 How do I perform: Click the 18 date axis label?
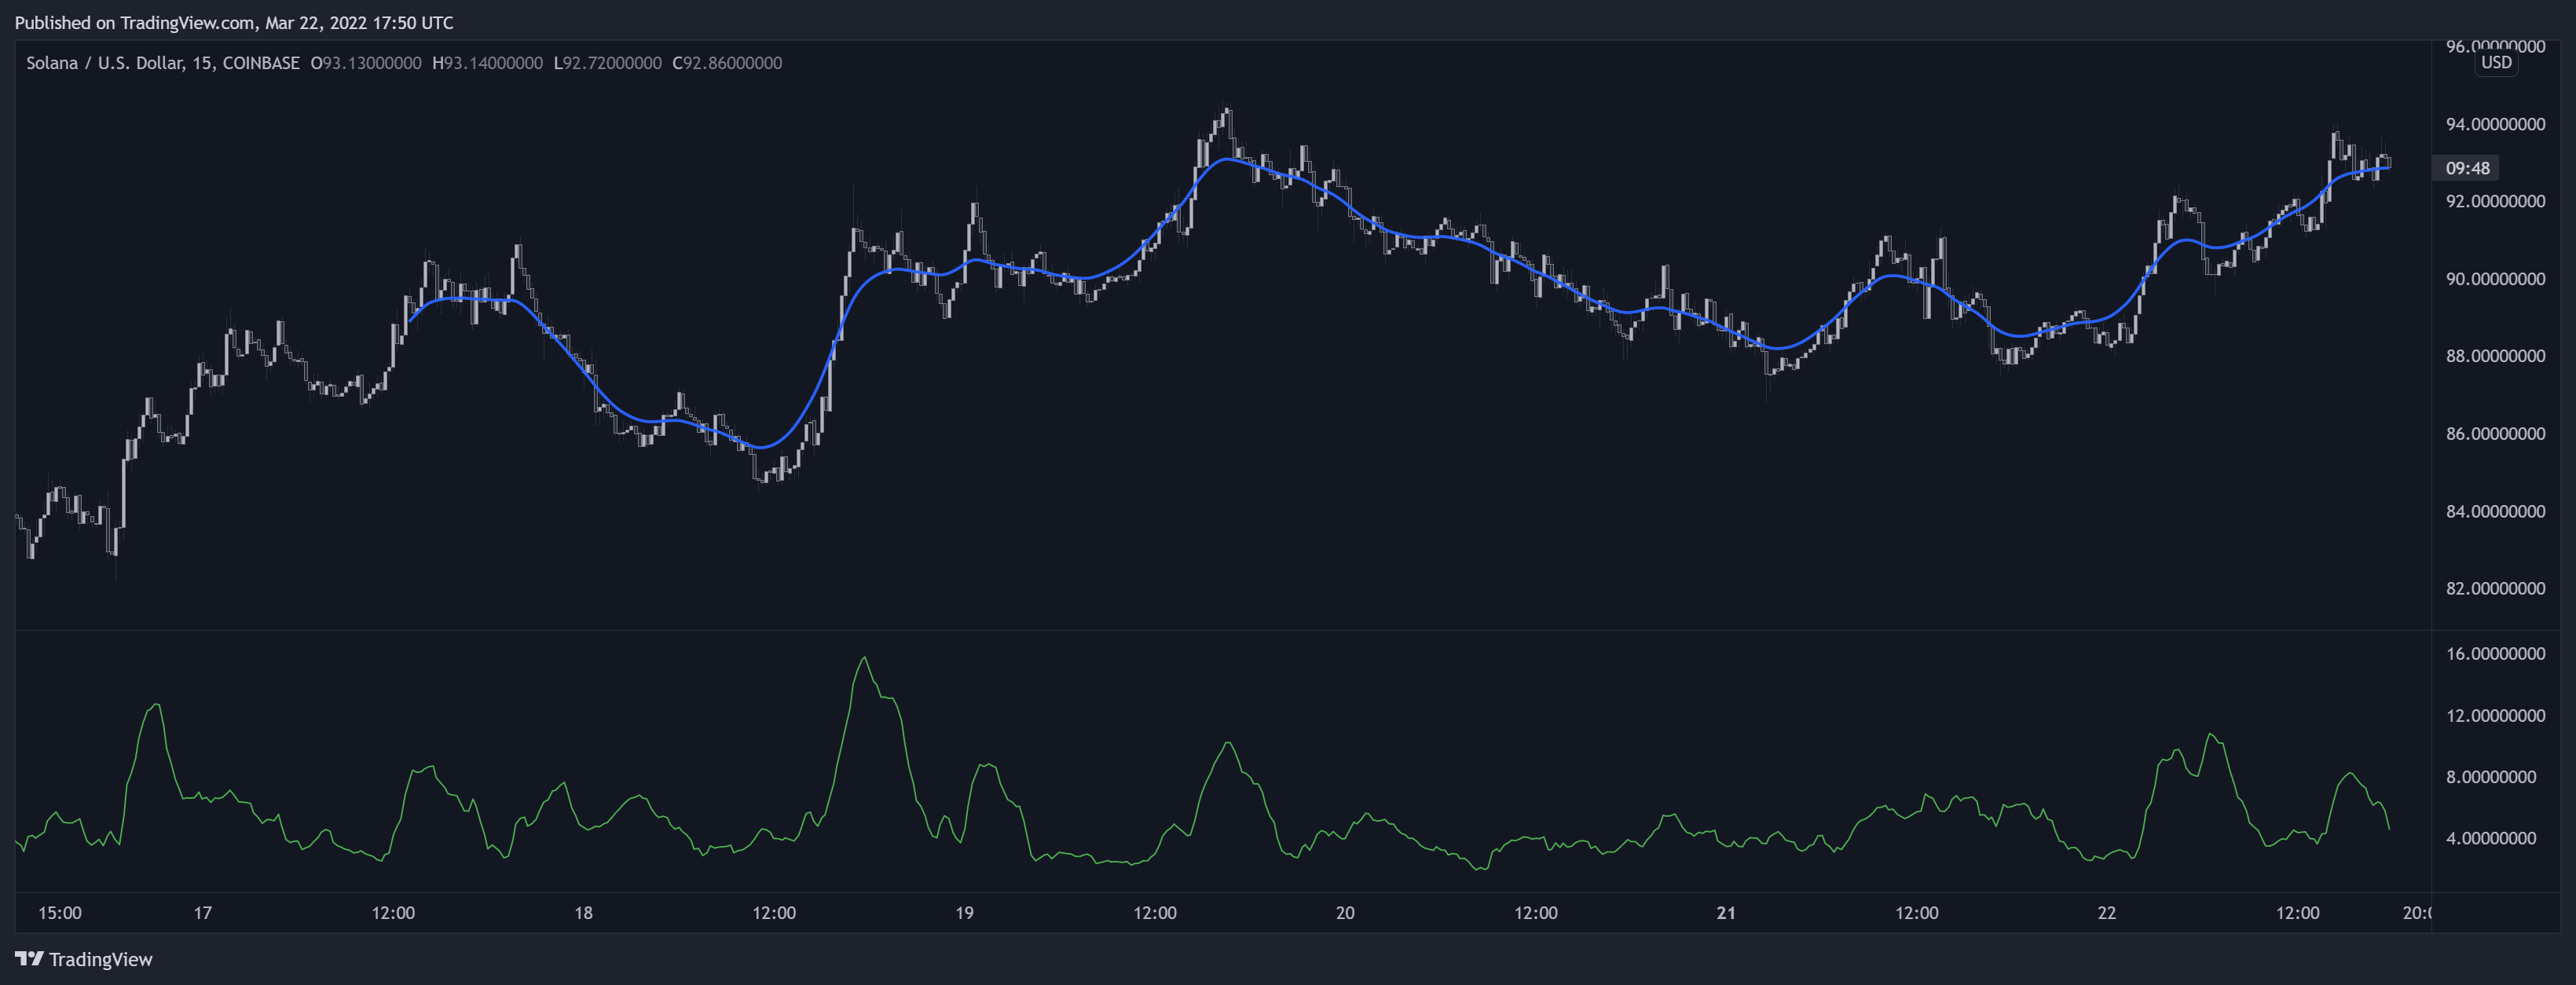pos(583,913)
